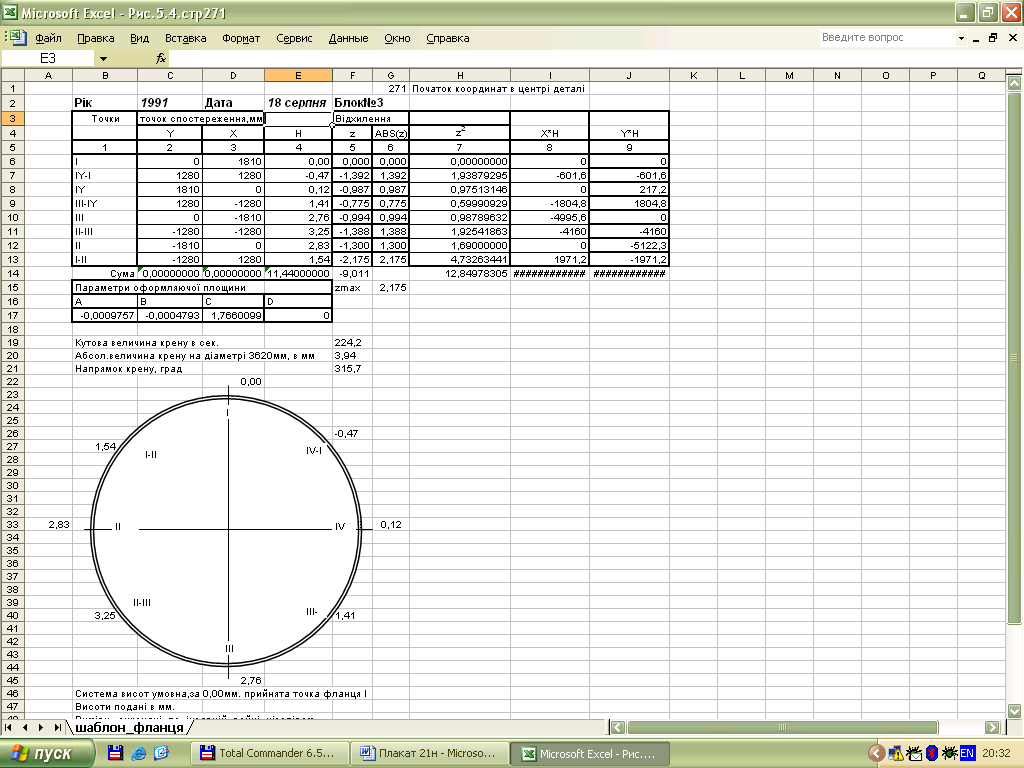Select cell containing '18 серпня'

point(298,103)
